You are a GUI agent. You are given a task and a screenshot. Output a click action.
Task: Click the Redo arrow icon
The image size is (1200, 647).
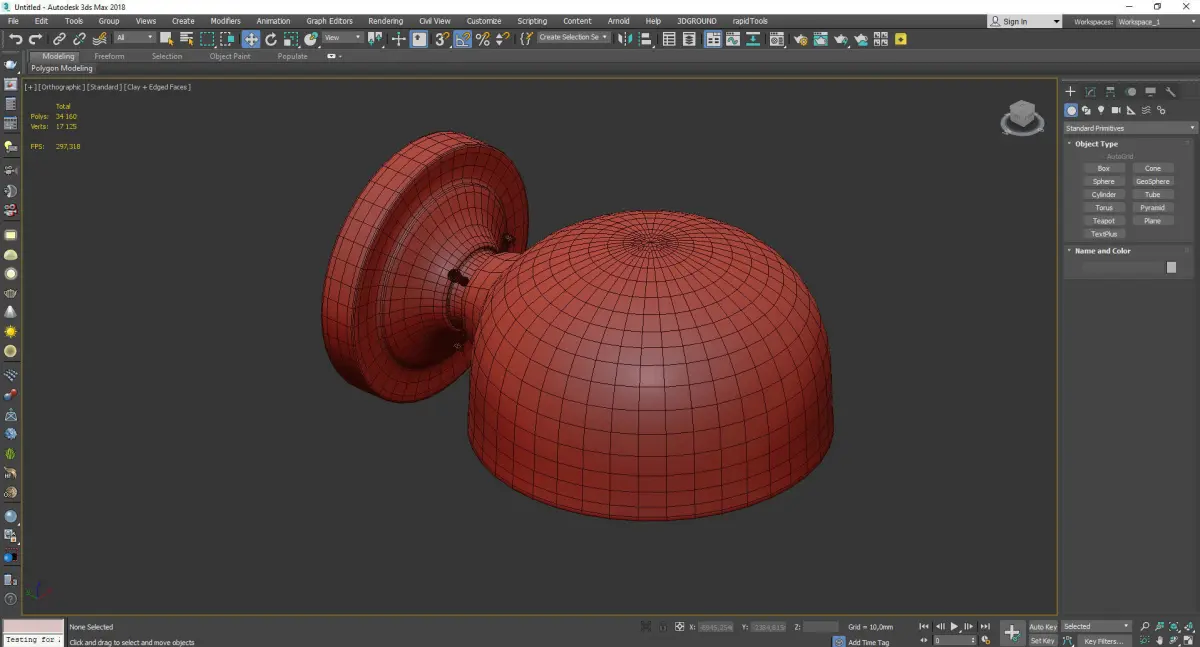pyautogui.click(x=34, y=39)
